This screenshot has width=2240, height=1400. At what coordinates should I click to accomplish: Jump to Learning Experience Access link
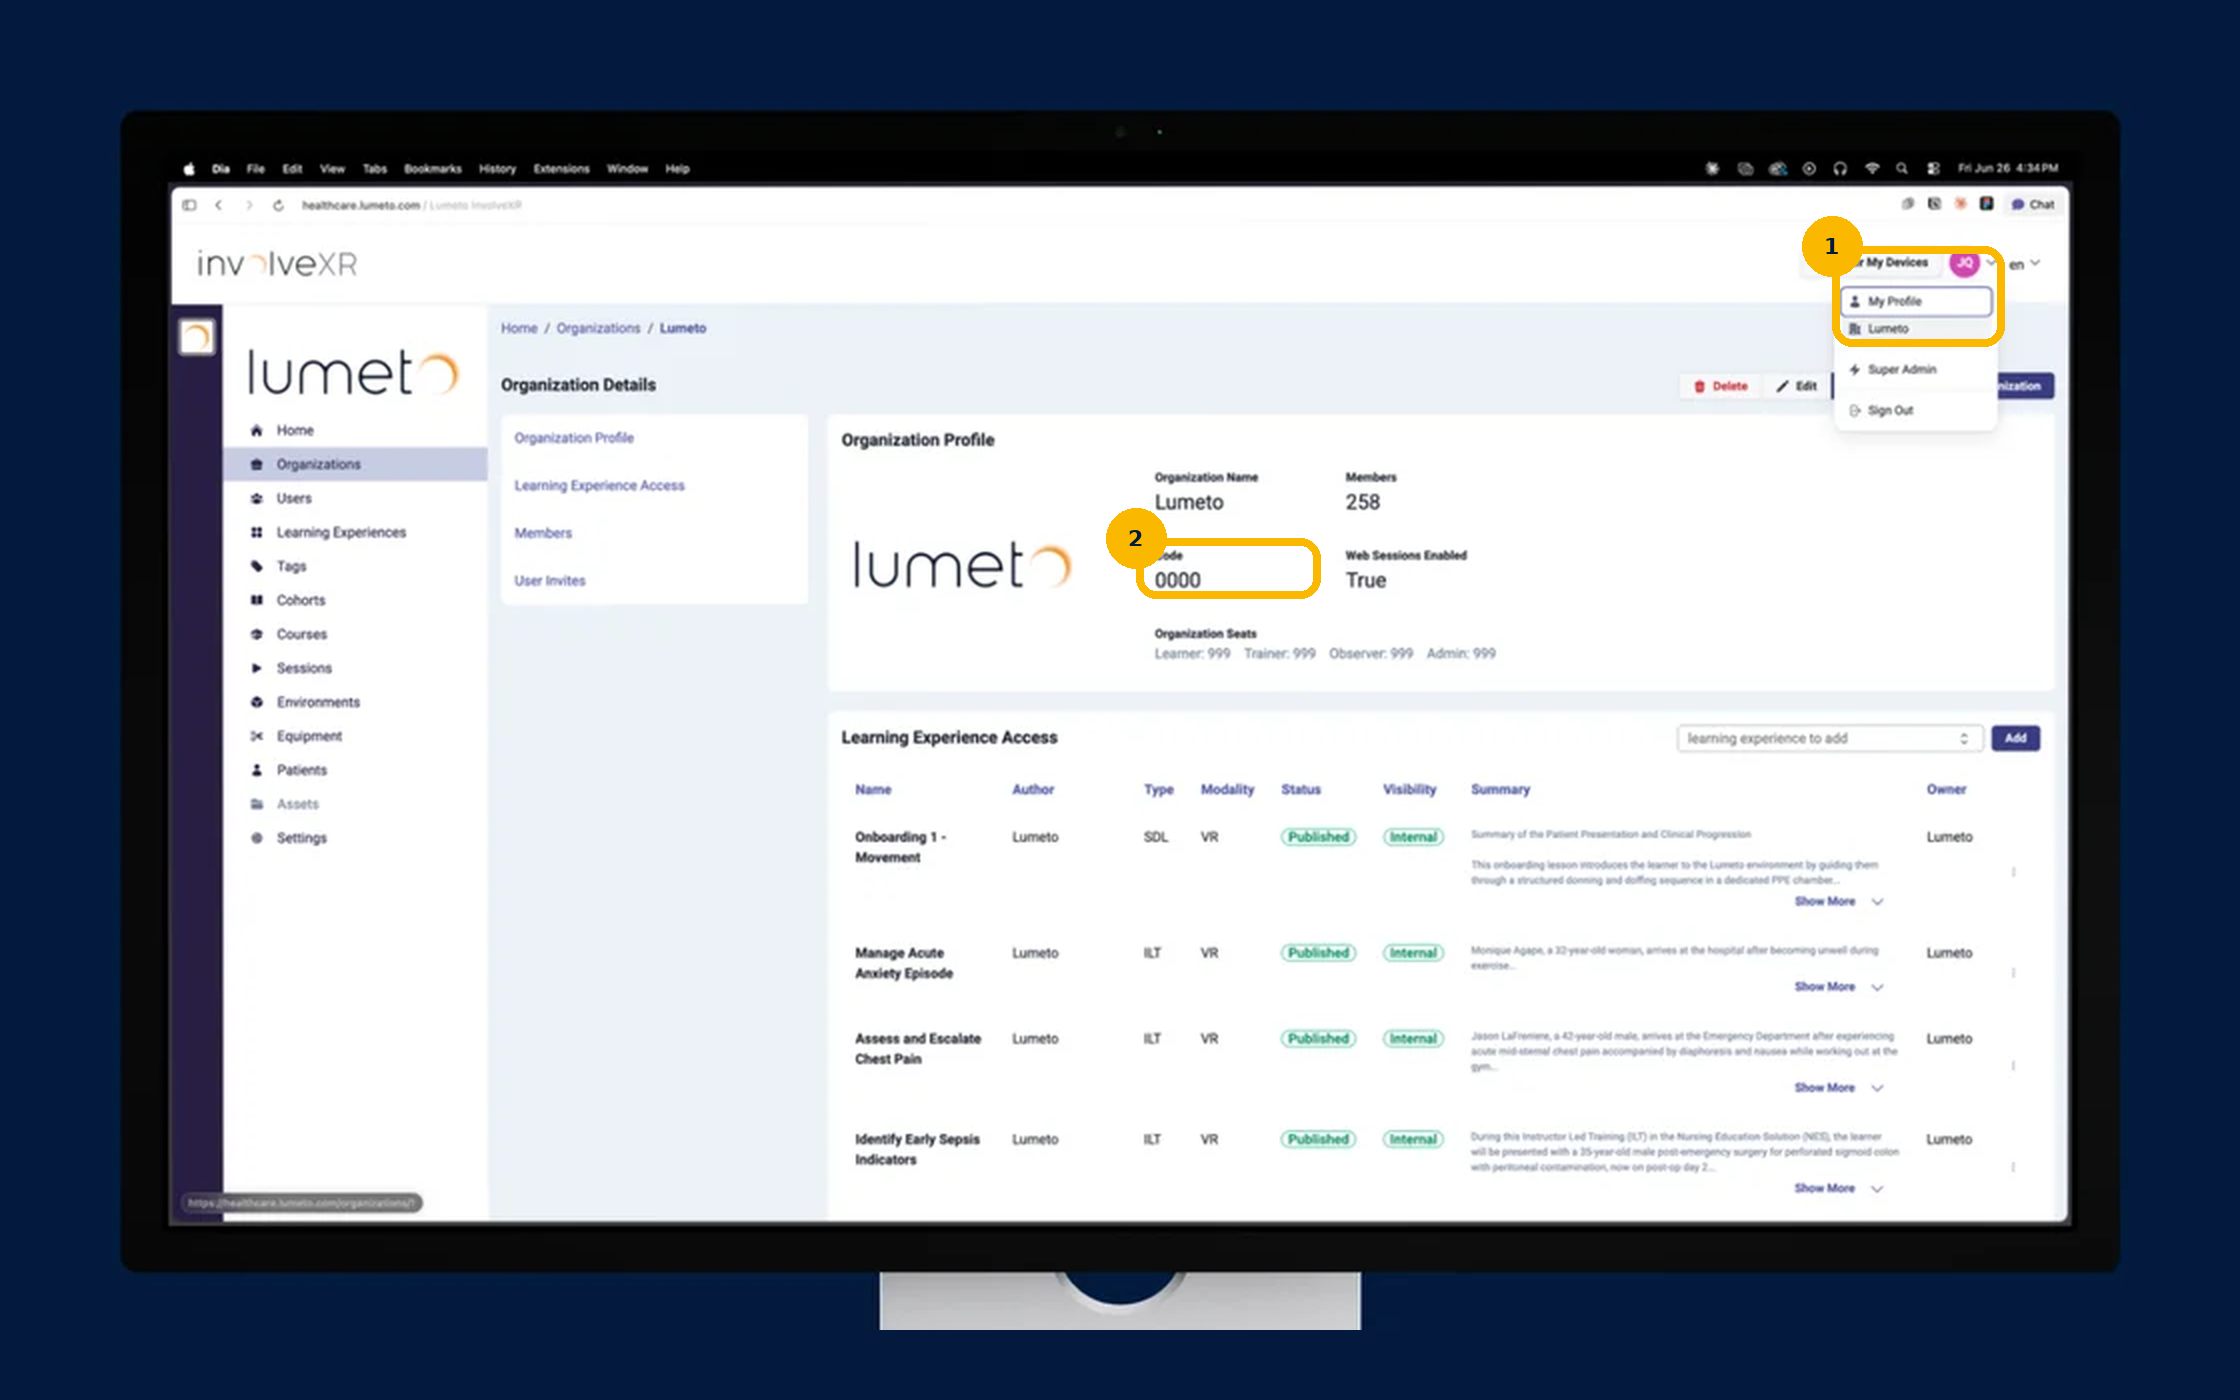click(x=599, y=485)
